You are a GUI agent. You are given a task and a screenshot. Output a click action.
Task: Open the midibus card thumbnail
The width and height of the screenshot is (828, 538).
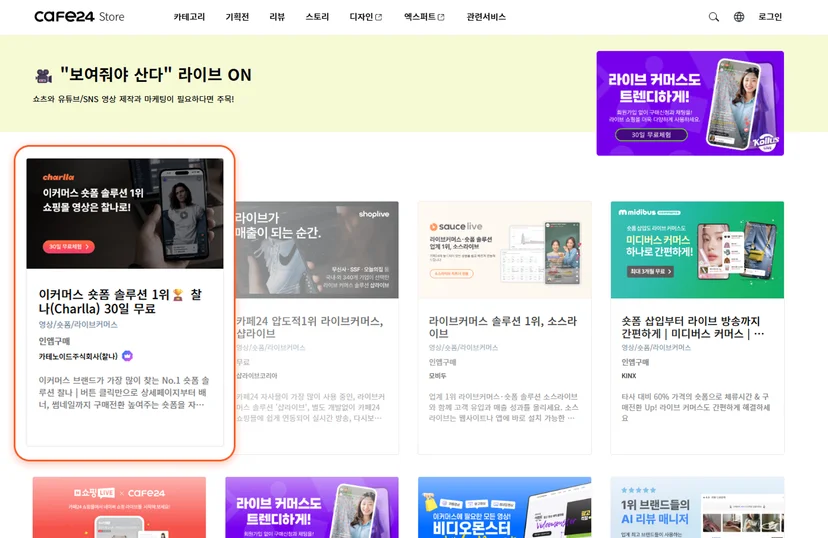[x=697, y=249]
